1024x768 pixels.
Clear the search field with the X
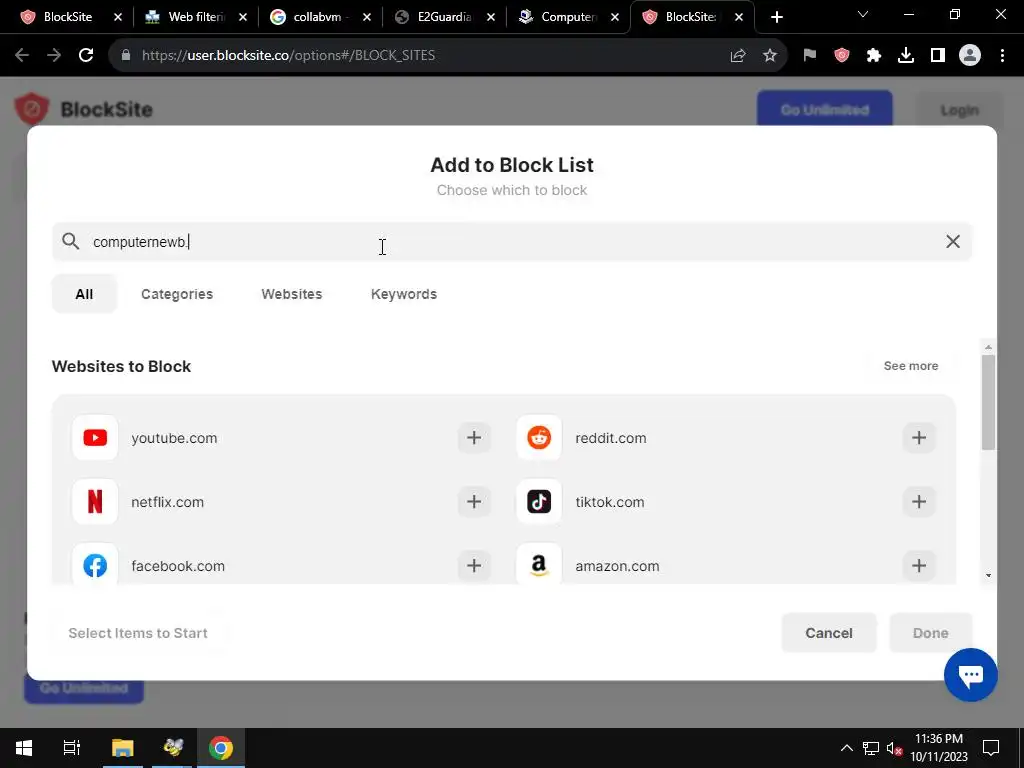point(953,242)
